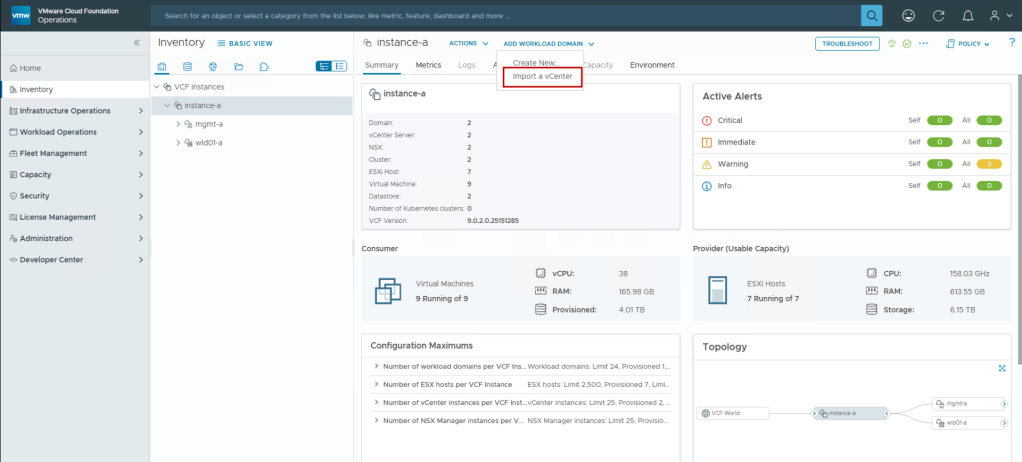1022x462 pixels.
Task: Open the user account menu
Action: coord(998,16)
